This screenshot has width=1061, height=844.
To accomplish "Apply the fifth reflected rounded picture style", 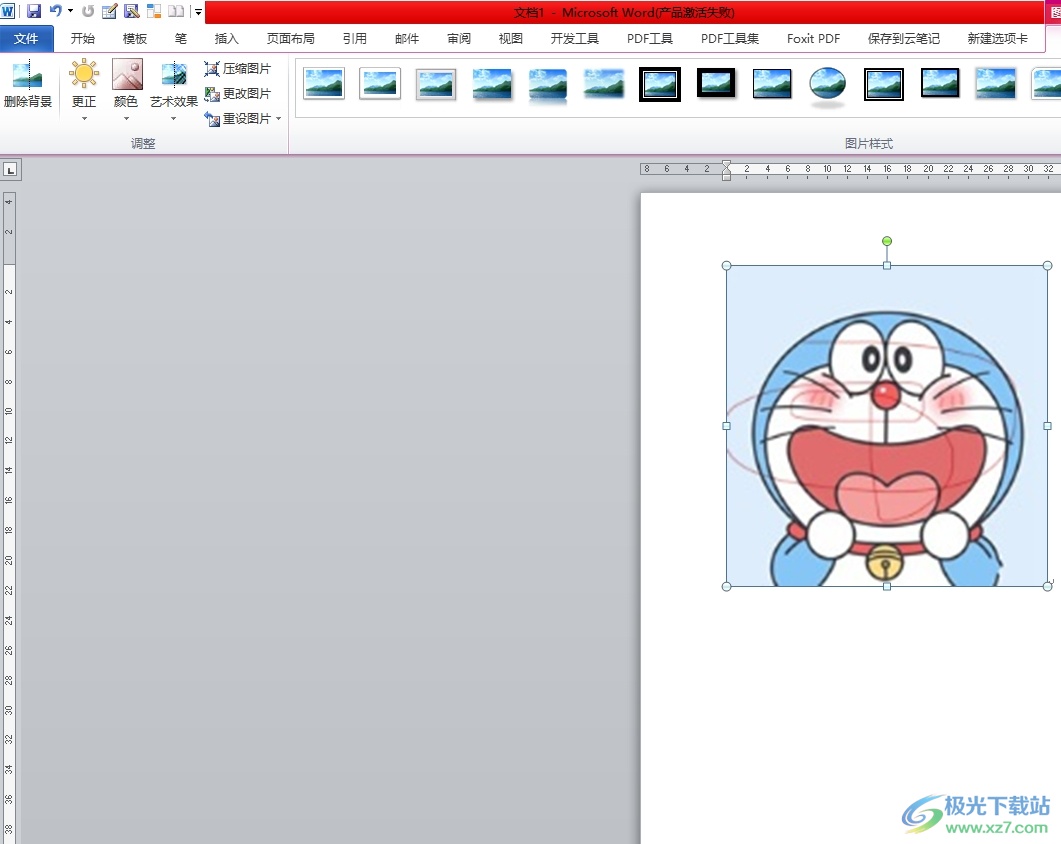I will pos(547,85).
